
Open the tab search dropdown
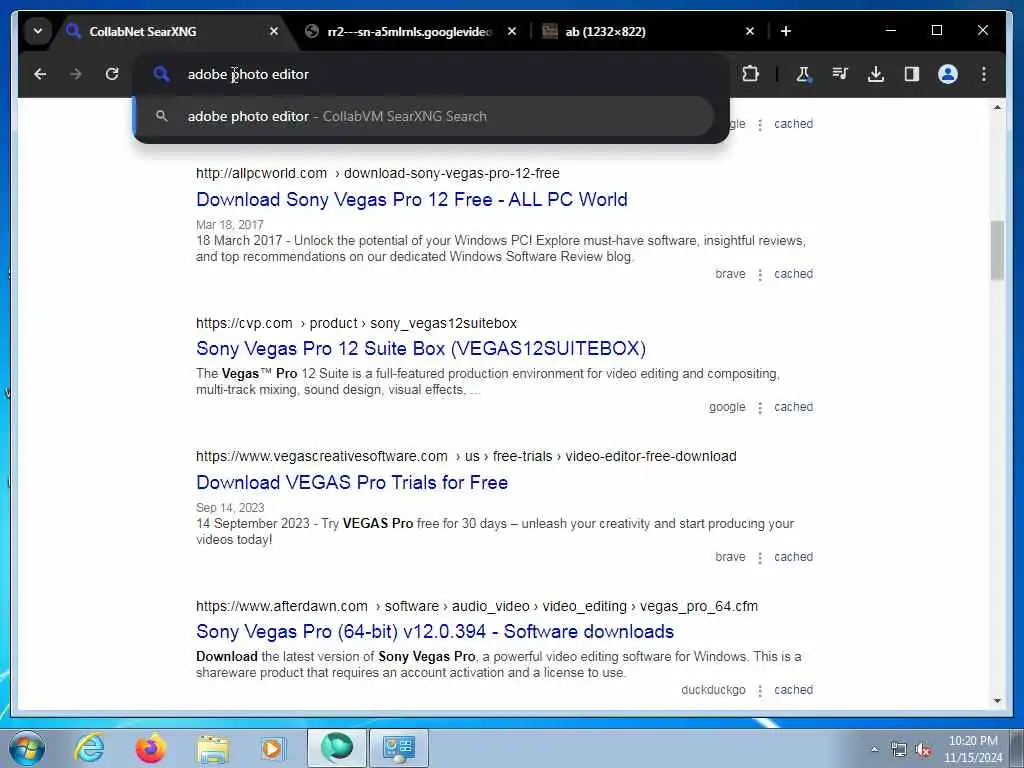38,31
